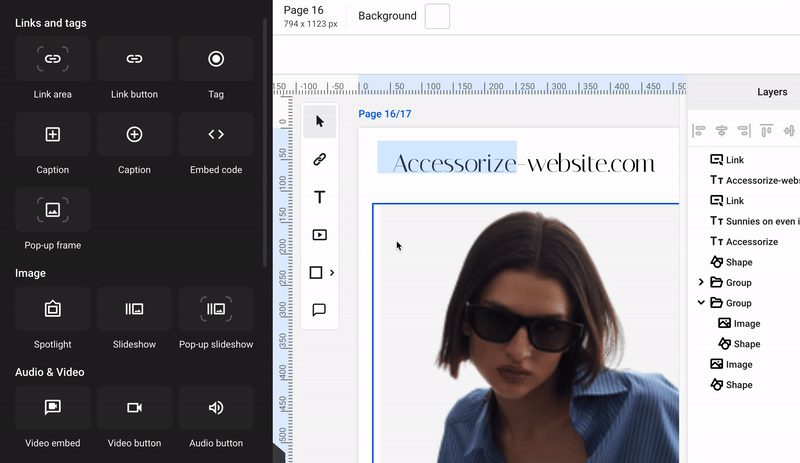Select the woman with sunglasses photo

point(528,334)
